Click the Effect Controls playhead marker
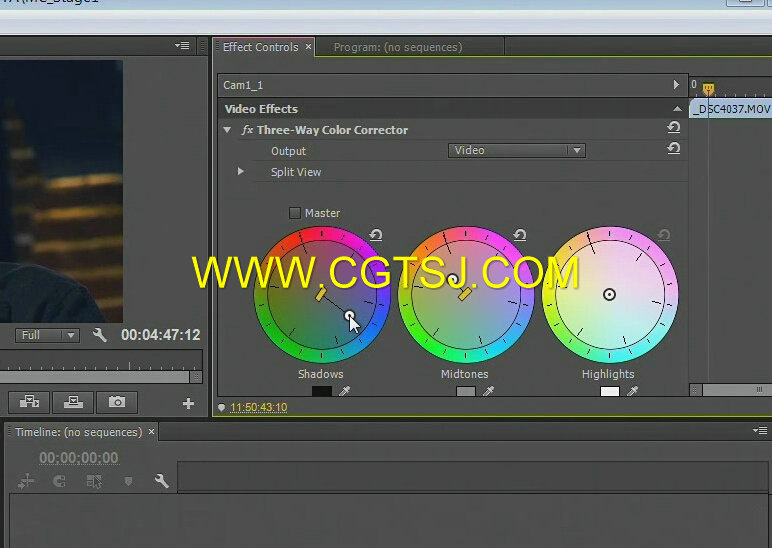This screenshot has height=548, width=772. point(708,89)
